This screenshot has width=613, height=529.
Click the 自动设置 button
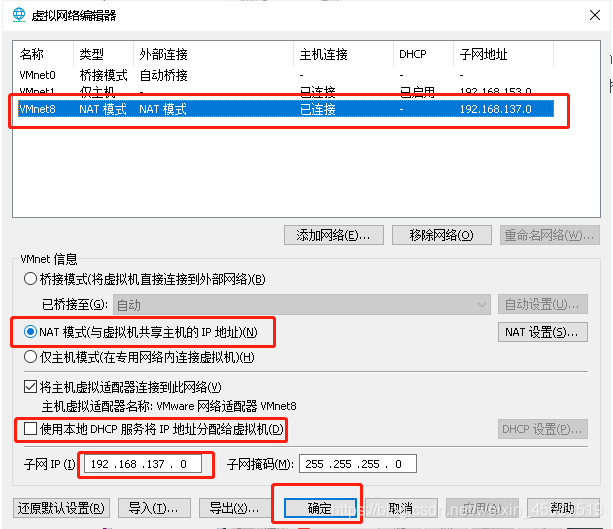pos(543,304)
